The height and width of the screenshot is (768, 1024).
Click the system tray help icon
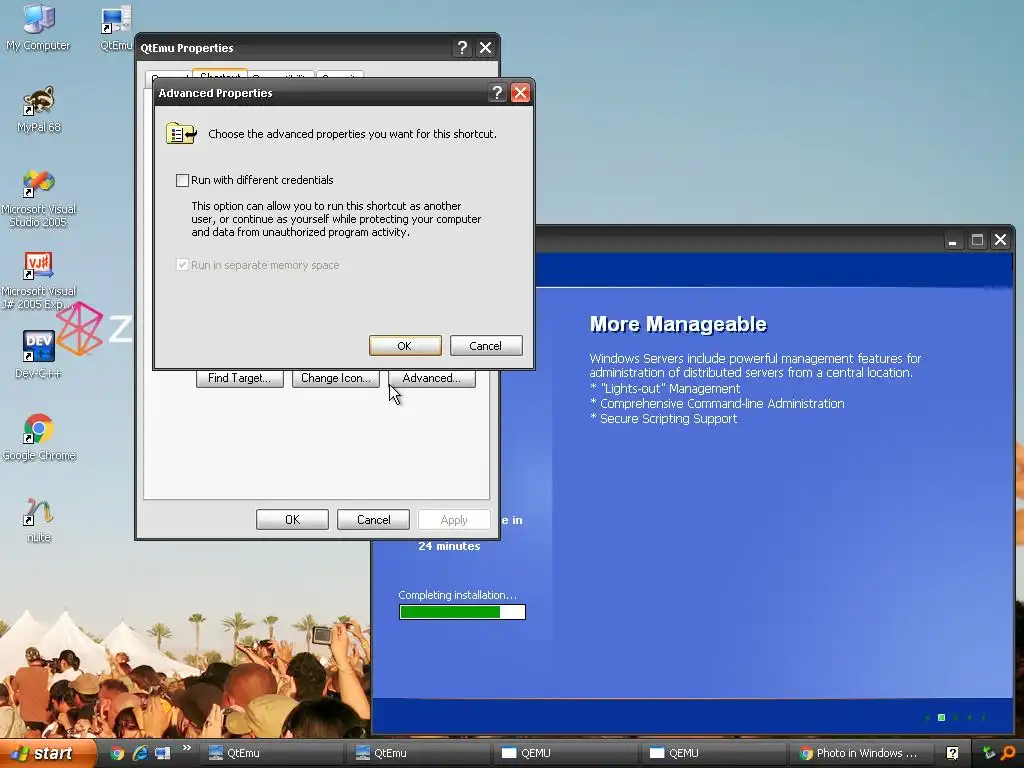coord(952,753)
